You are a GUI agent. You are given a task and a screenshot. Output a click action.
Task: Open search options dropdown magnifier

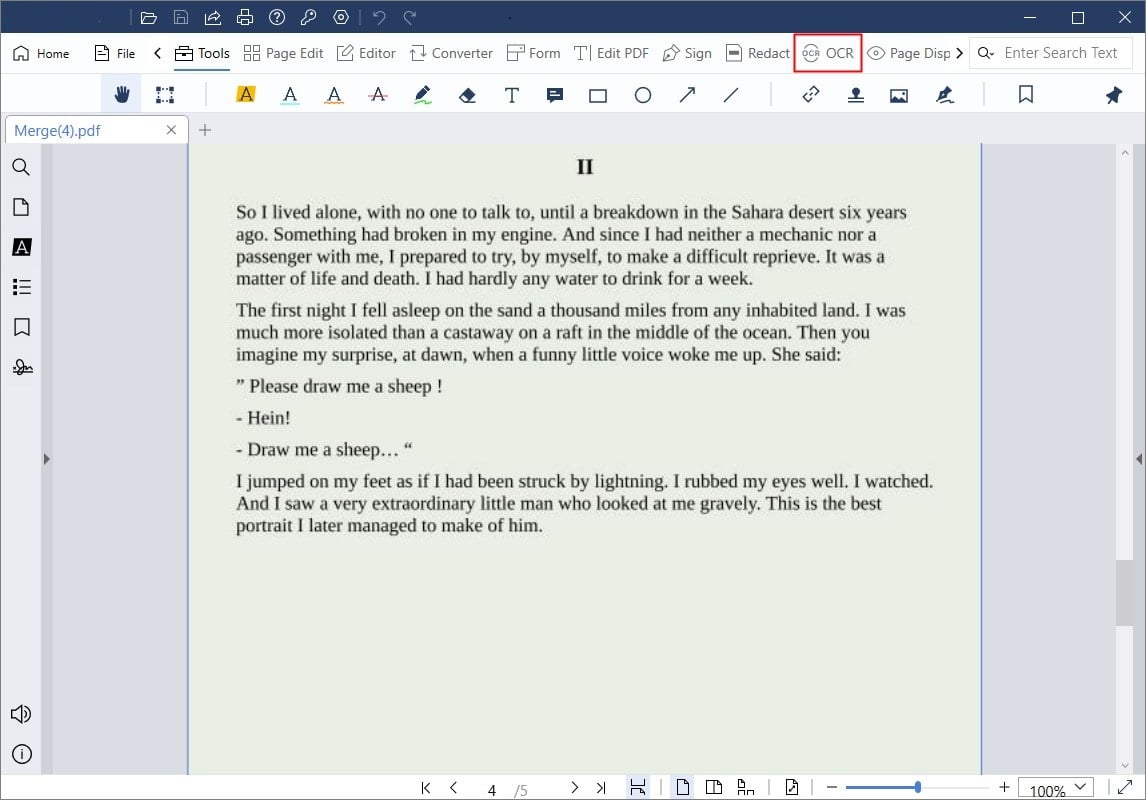point(986,53)
